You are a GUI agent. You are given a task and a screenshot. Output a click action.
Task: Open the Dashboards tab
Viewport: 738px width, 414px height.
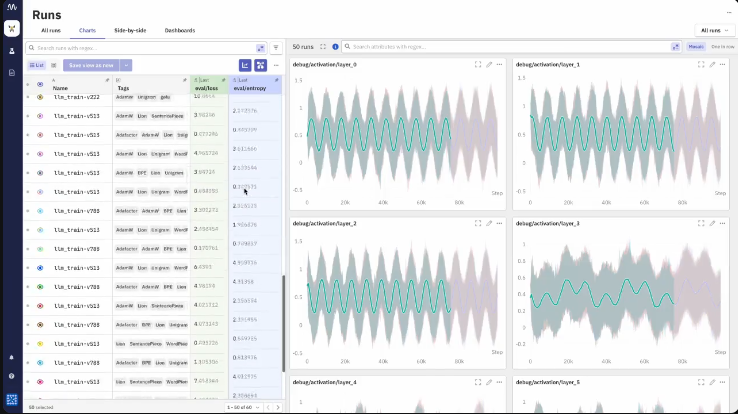coord(180,30)
